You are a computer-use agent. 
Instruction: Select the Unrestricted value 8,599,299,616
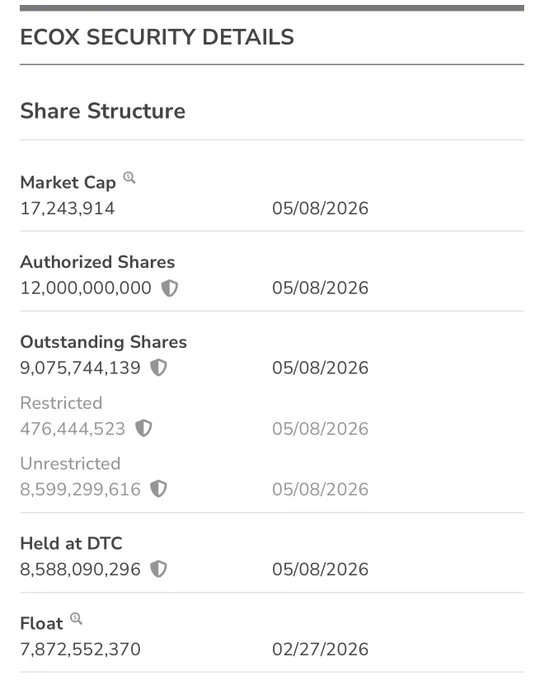(81, 490)
